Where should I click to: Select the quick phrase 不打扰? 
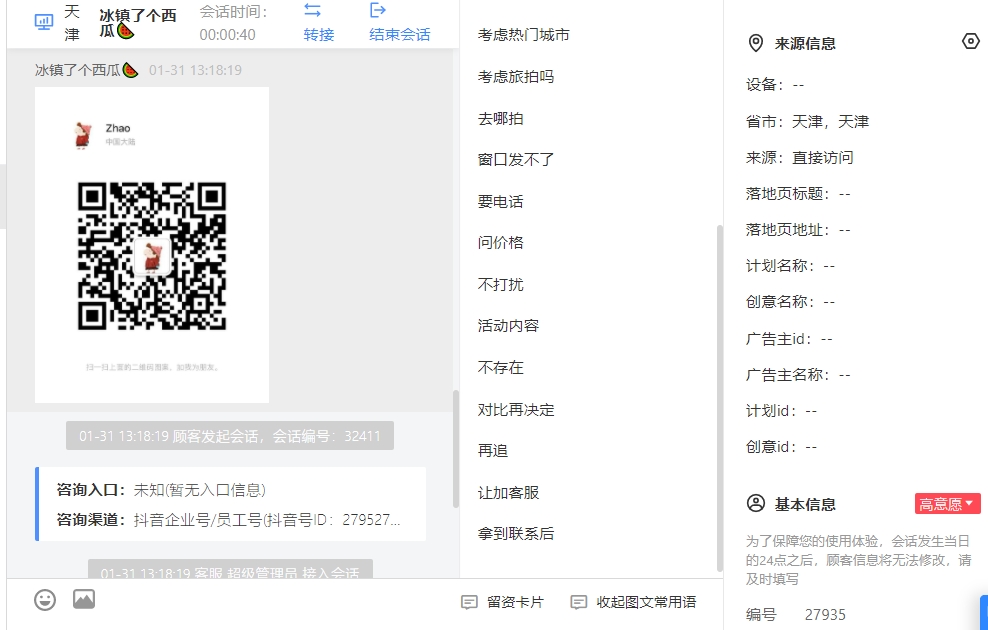500,285
